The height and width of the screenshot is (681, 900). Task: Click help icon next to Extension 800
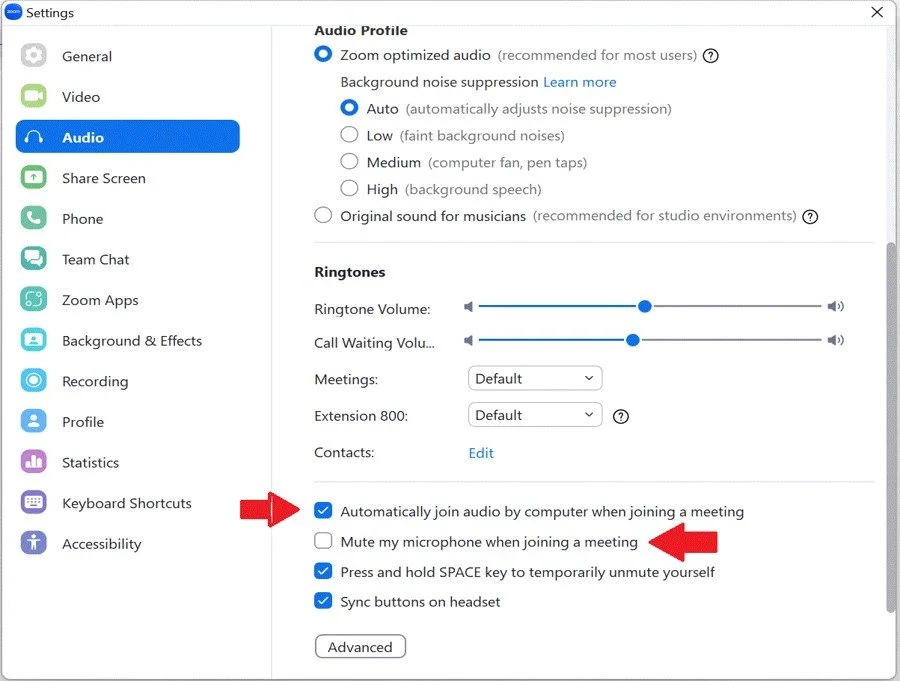(x=620, y=416)
